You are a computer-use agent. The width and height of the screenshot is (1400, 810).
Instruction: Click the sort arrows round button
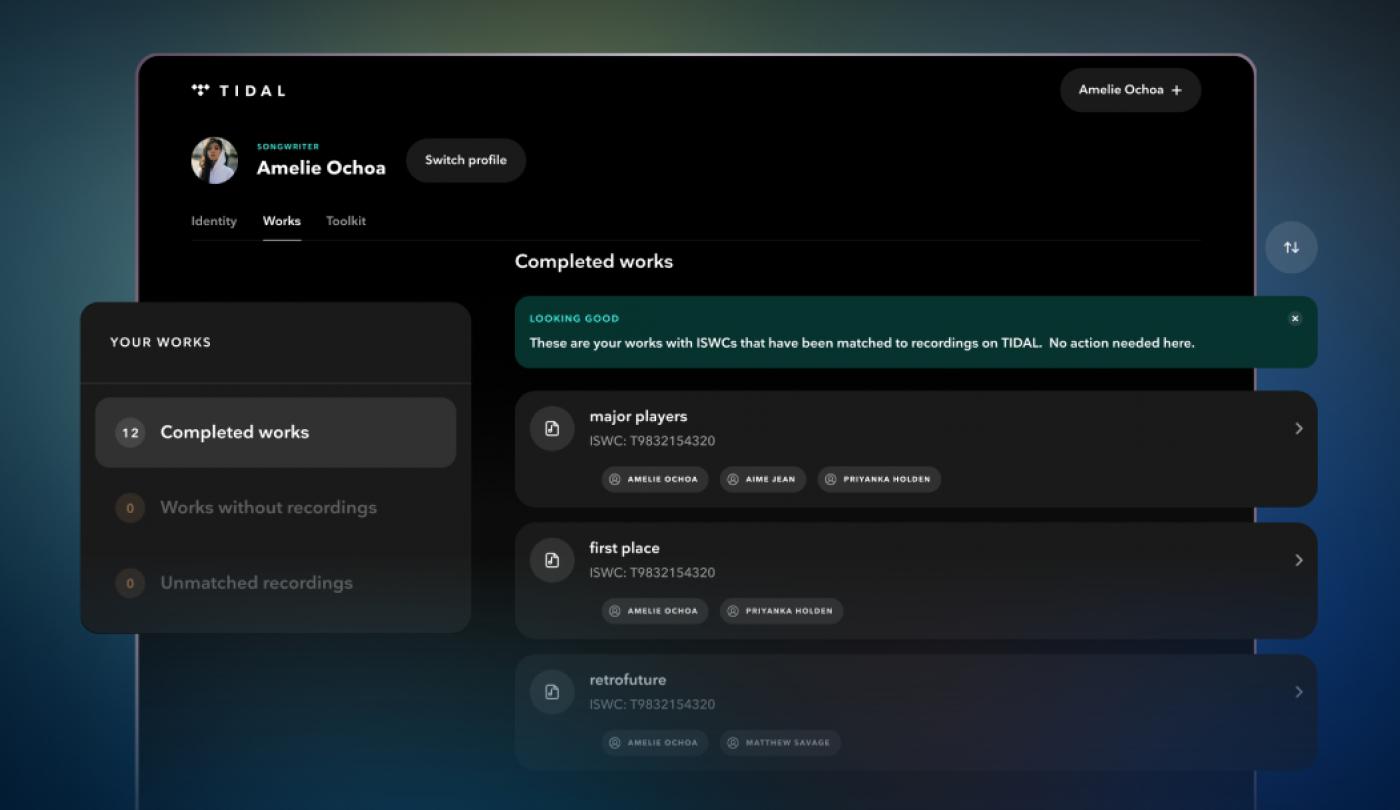[x=1291, y=247]
